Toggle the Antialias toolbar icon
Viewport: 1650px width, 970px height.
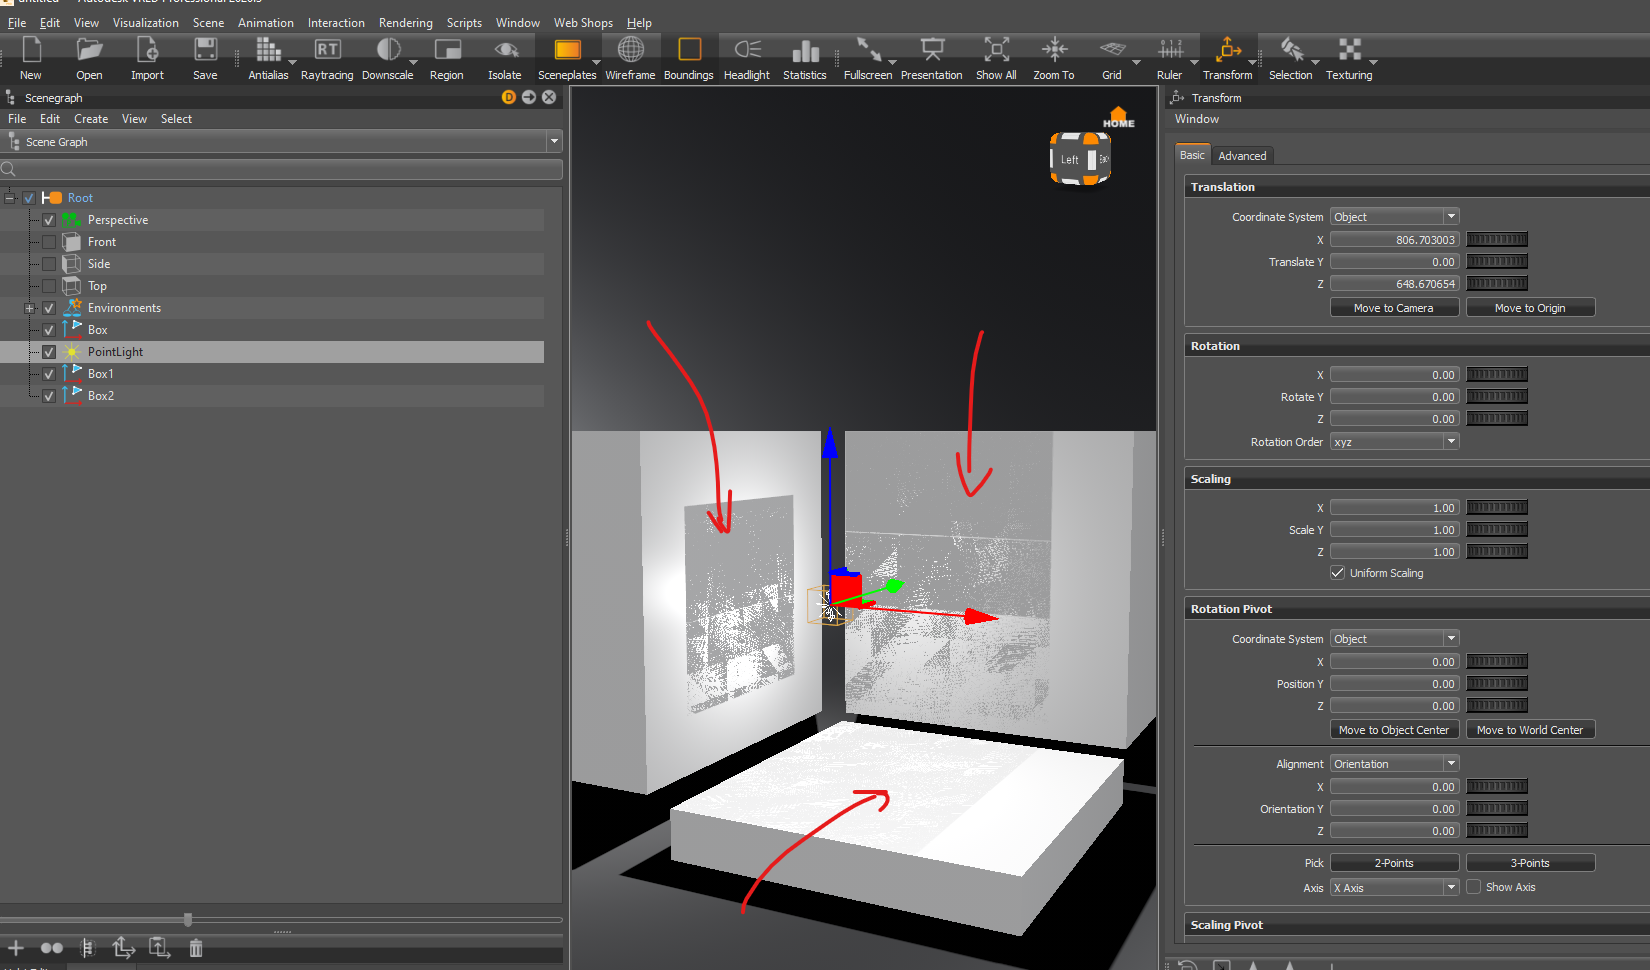pyautogui.click(x=268, y=49)
